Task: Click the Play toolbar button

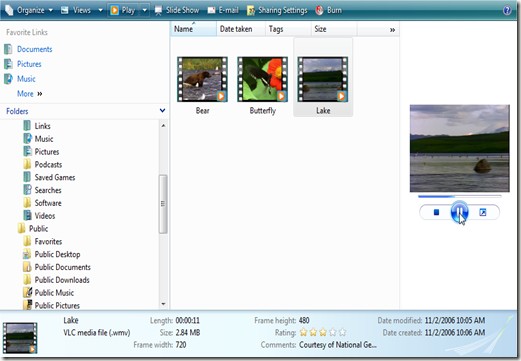Action: pos(123,10)
